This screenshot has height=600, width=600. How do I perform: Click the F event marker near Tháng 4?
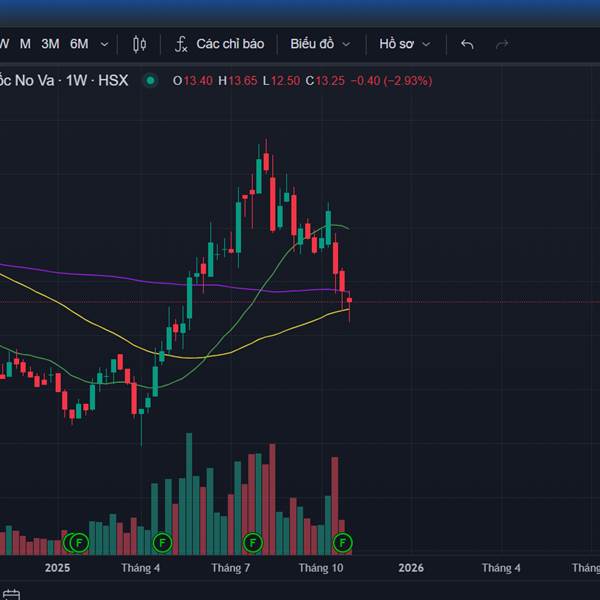tap(163, 543)
